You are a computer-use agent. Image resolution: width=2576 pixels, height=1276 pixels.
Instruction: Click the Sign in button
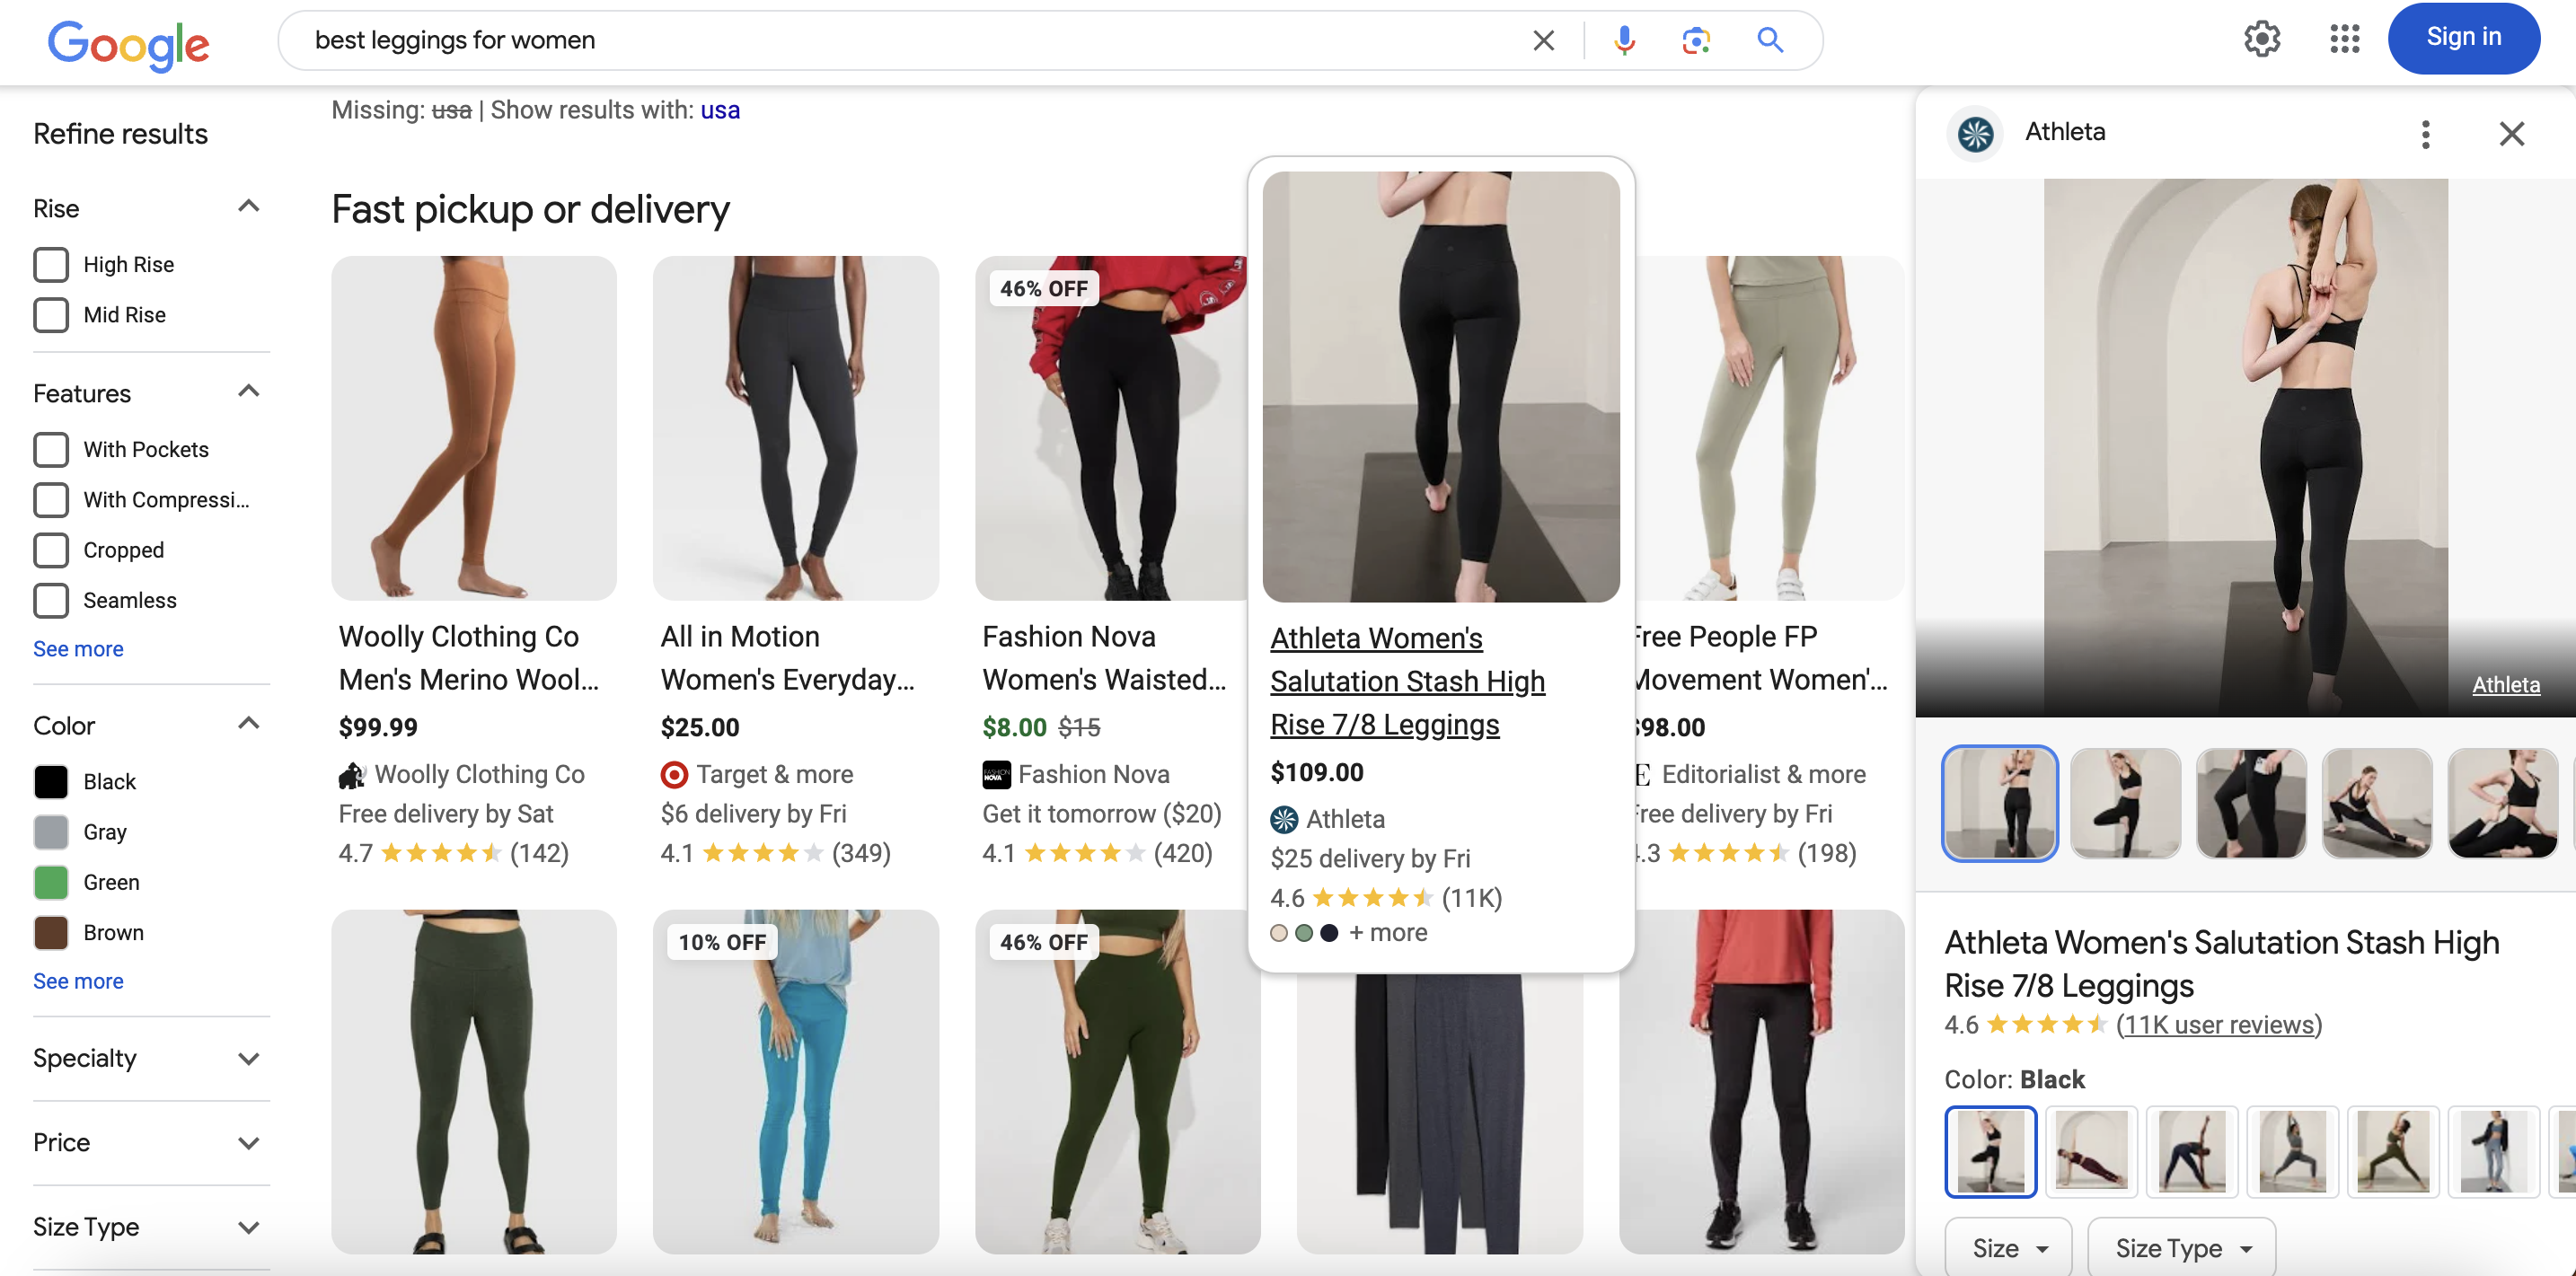(x=2463, y=38)
